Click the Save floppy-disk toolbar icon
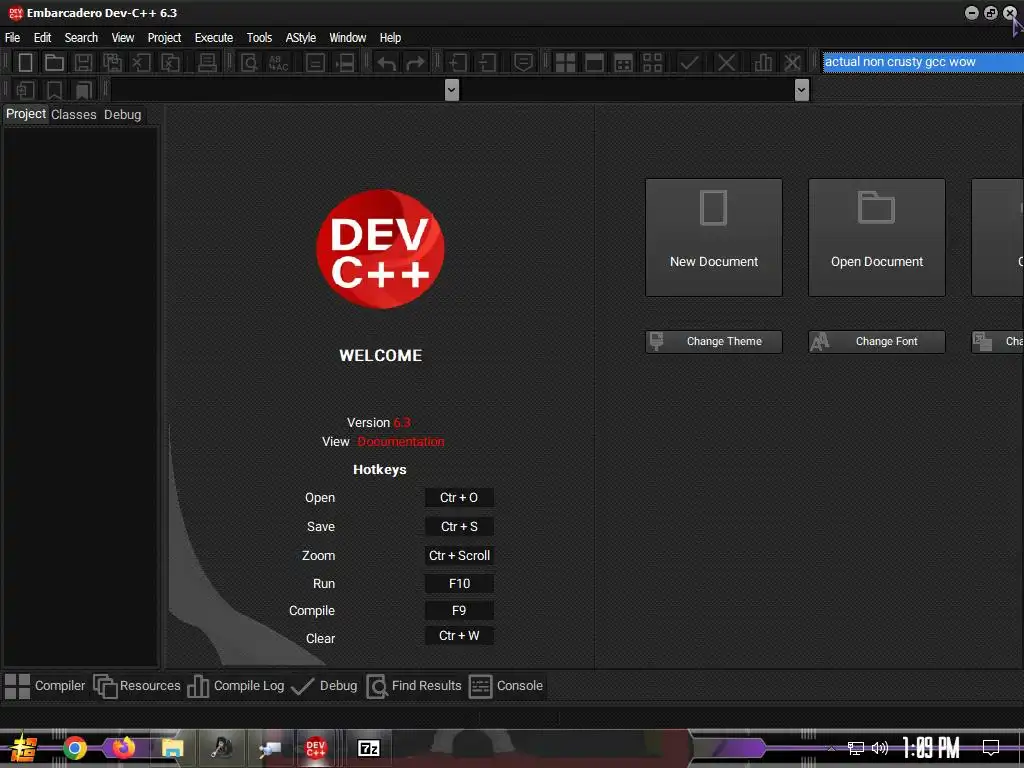 pos(83,63)
